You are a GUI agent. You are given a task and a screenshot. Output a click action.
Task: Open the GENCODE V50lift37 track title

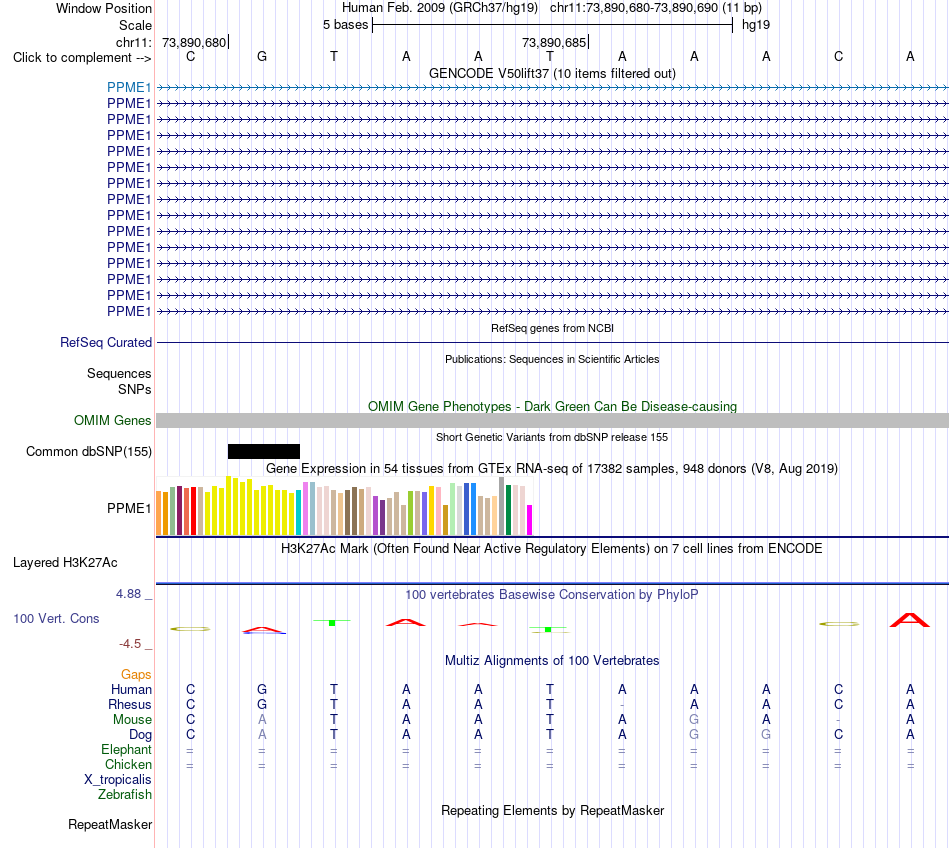552,73
